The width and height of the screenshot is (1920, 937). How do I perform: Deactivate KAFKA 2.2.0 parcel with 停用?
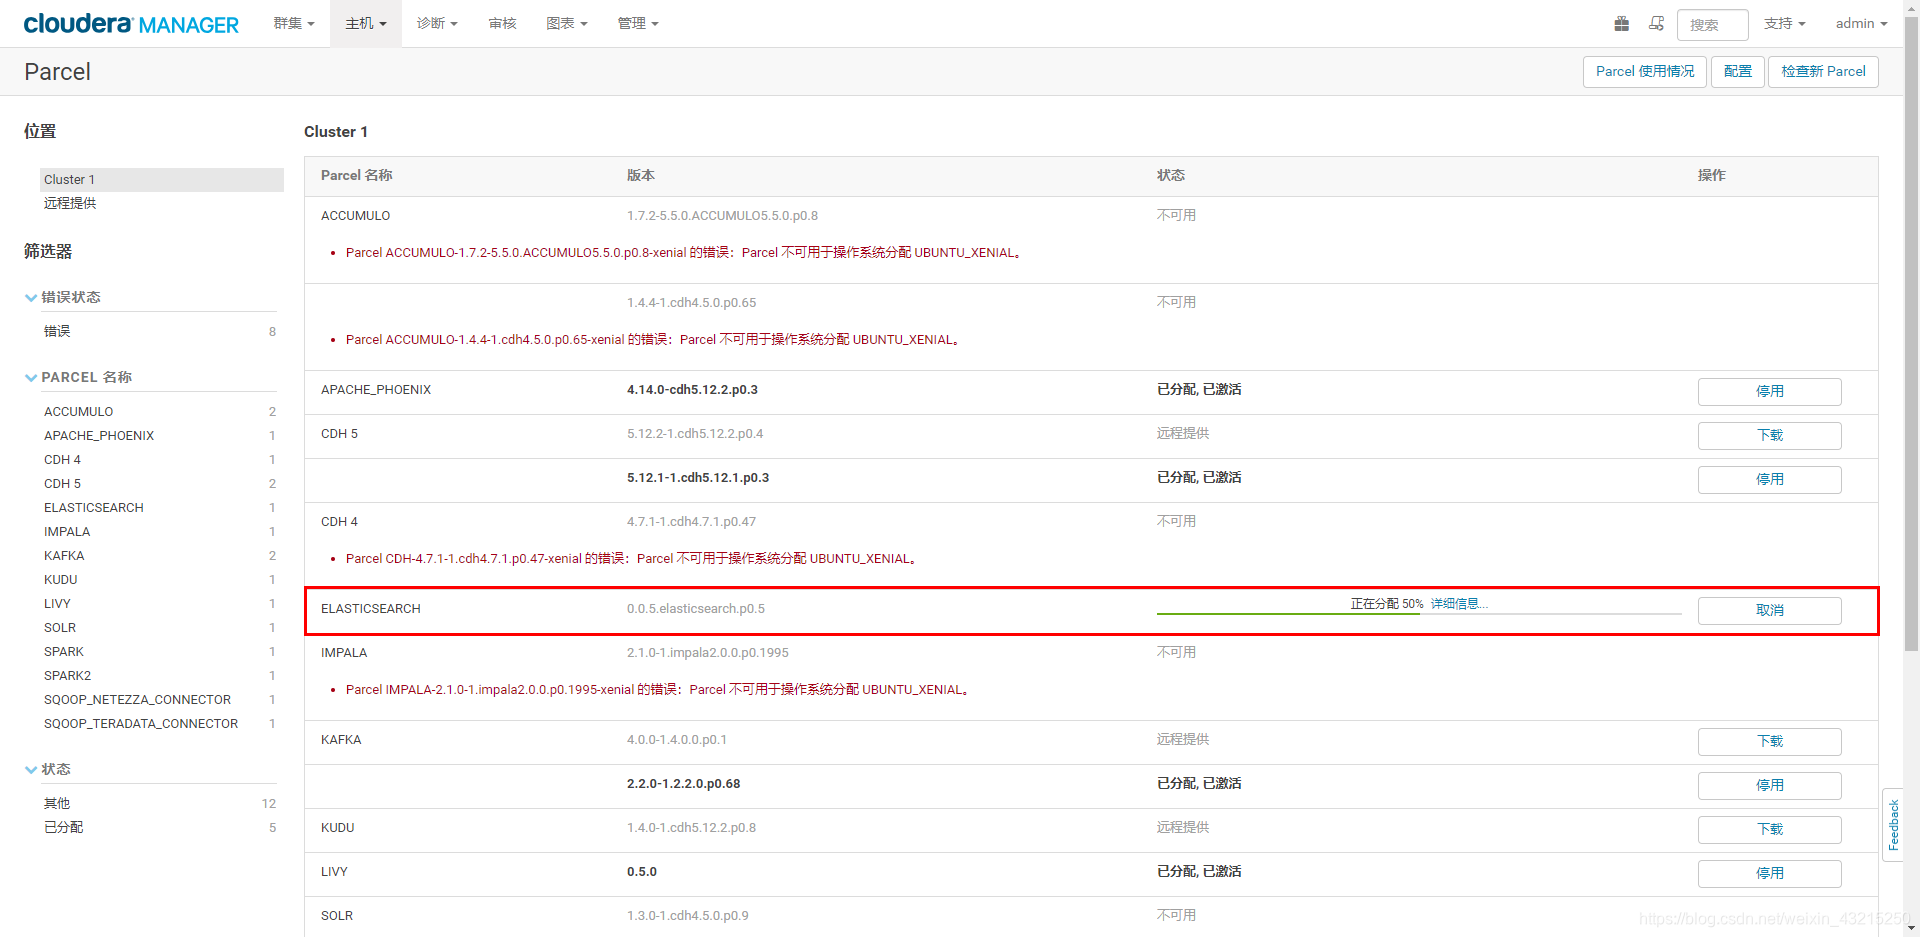(1769, 785)
